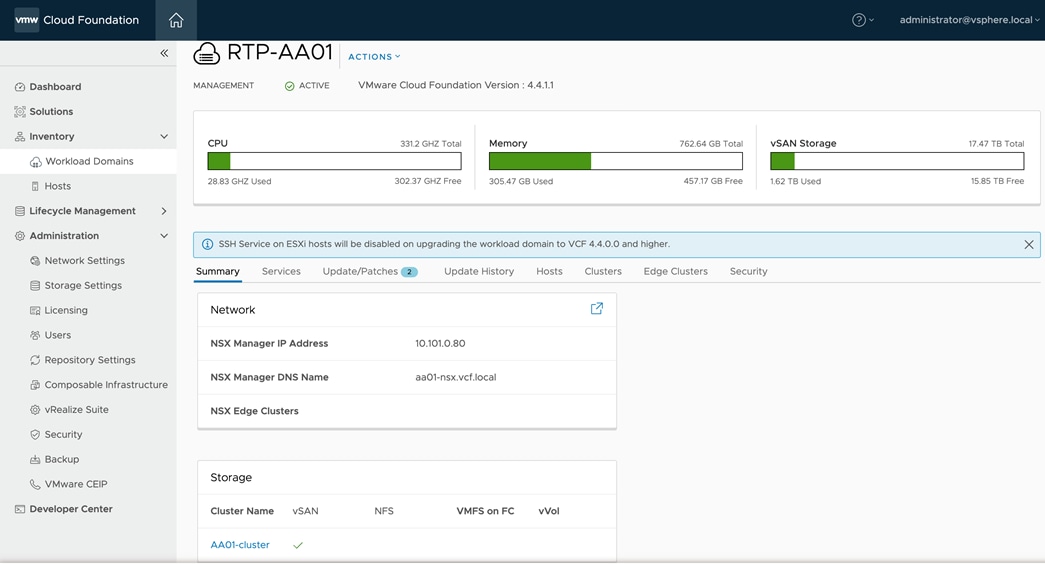Collapse the sidebar with double chevron
This screenshot has height=565, width=1045.
point(164,53)
